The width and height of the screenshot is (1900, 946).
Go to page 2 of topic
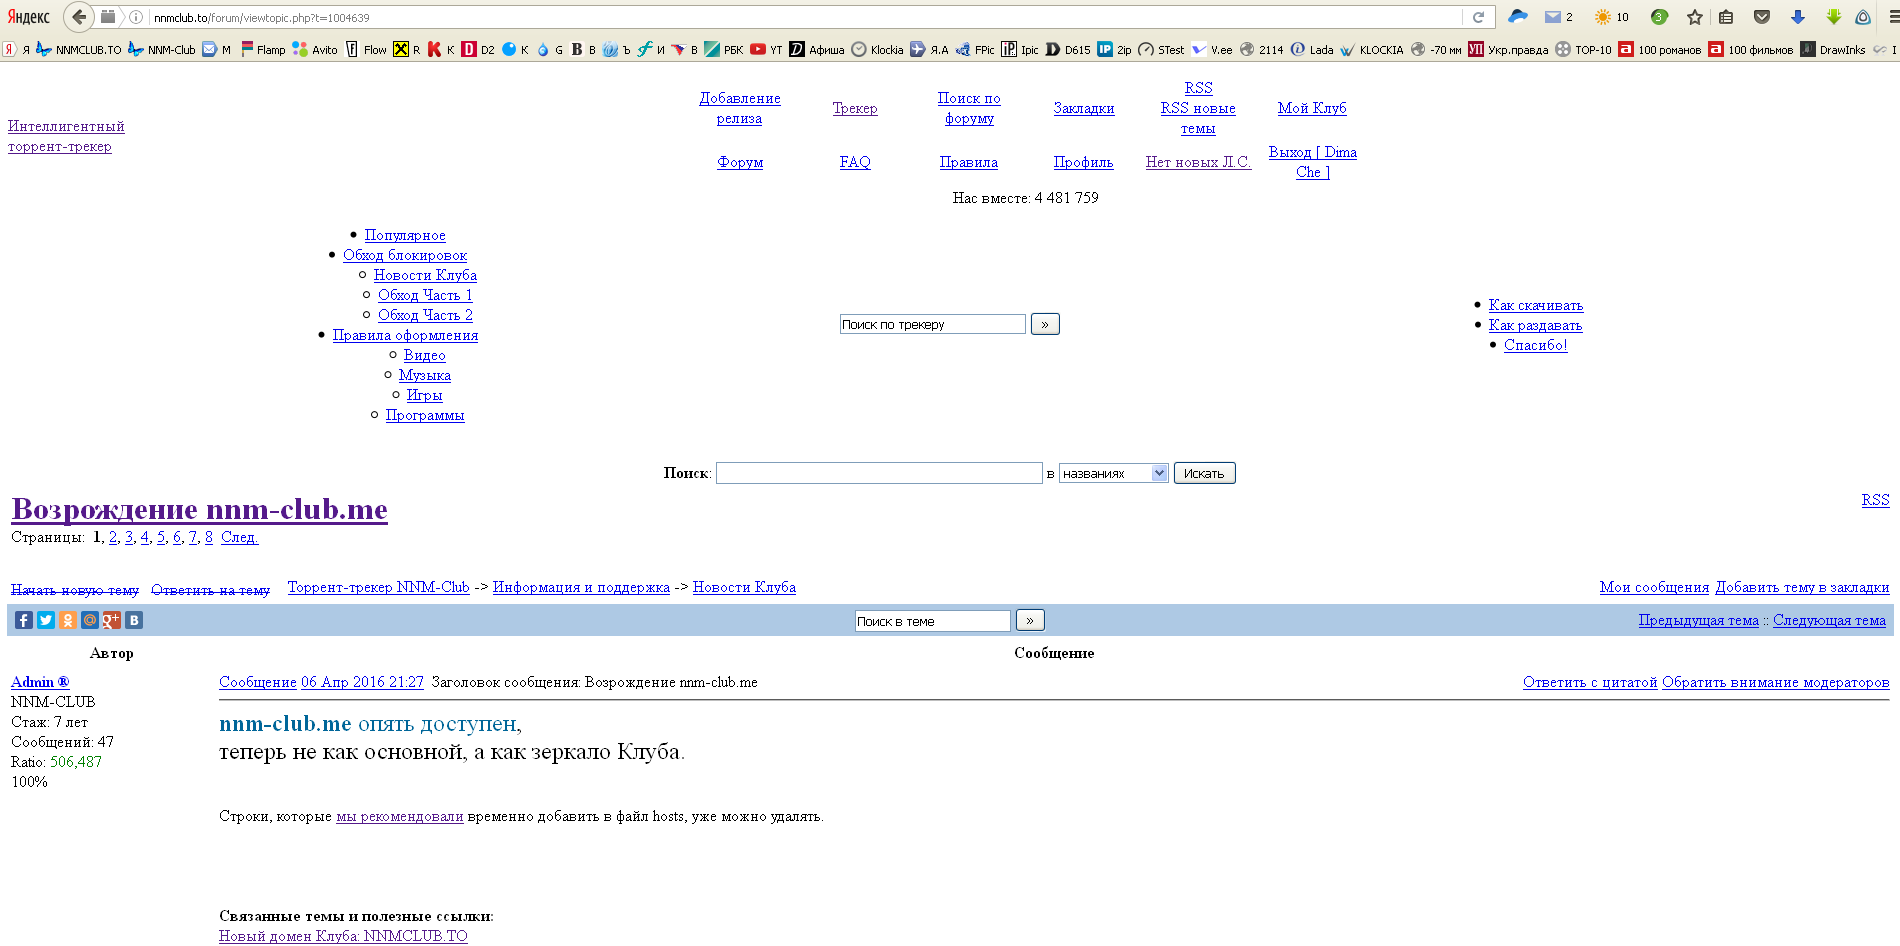113,537
